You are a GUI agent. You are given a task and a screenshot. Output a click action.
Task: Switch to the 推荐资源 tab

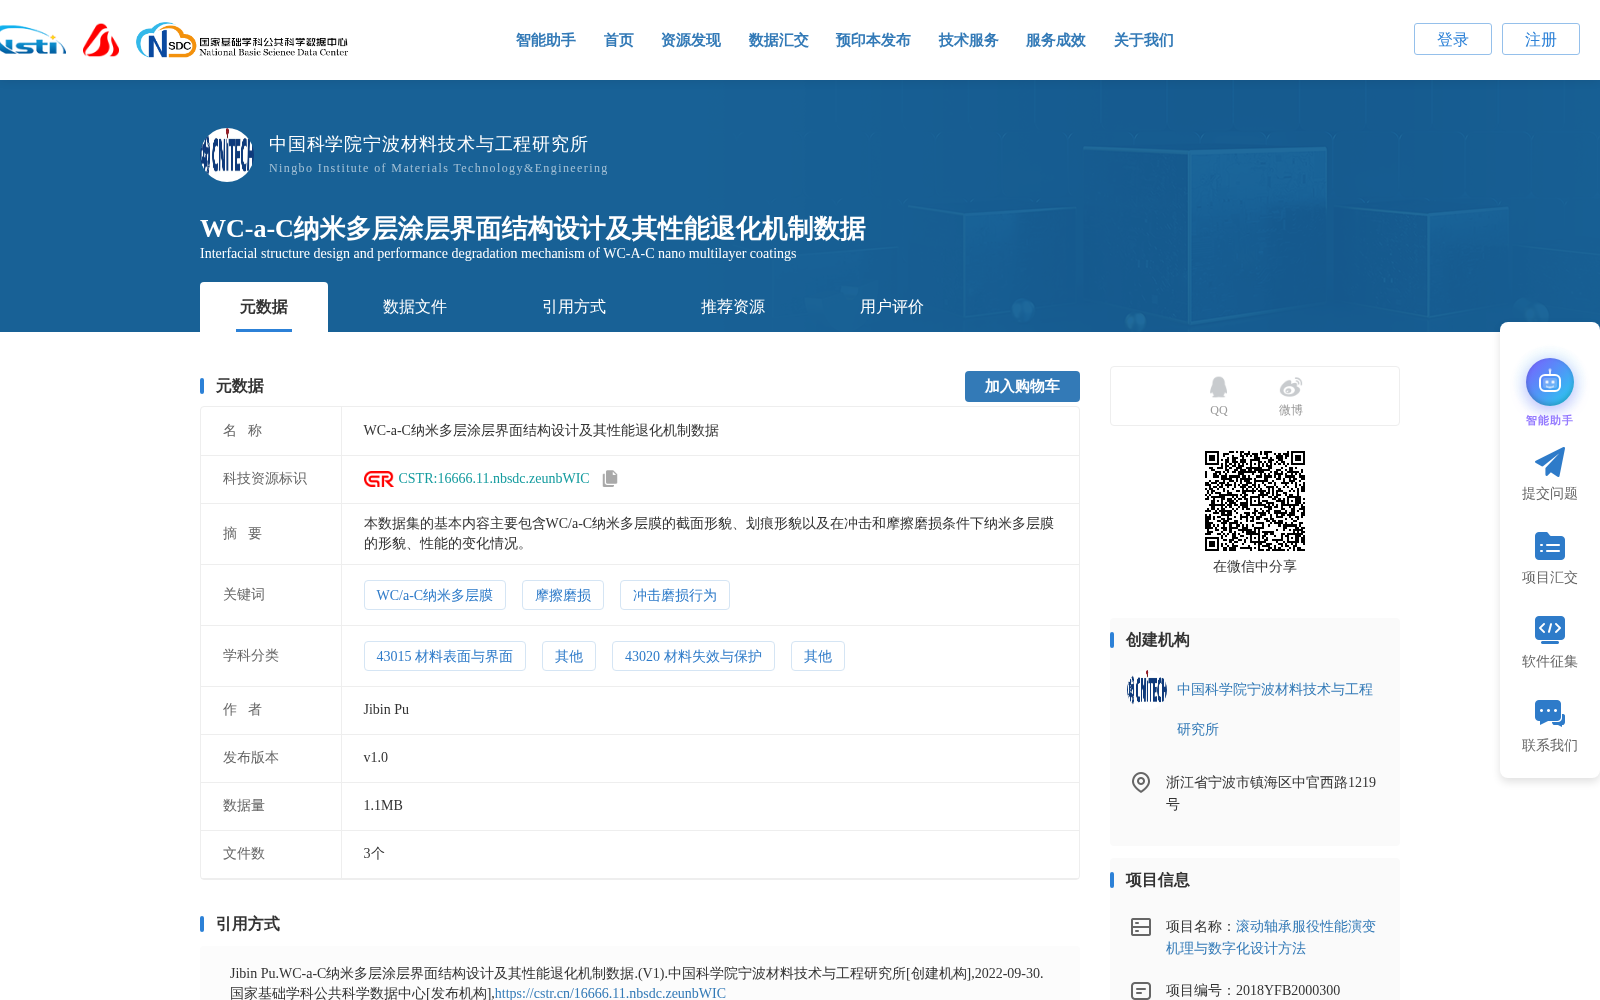pyautogui.click(x=733, y=307)
